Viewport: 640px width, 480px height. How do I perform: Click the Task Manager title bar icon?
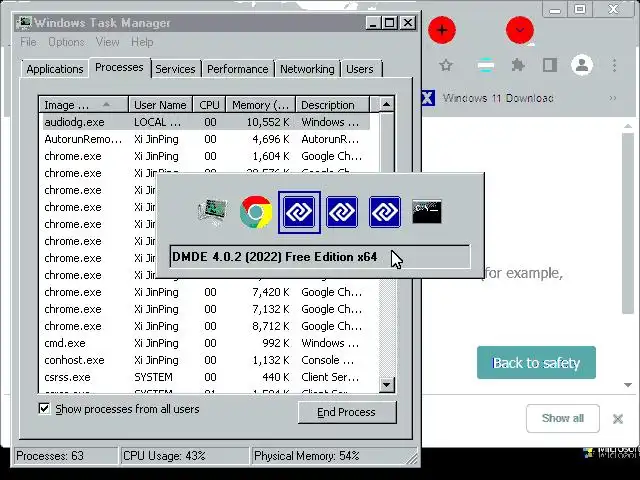24,22
